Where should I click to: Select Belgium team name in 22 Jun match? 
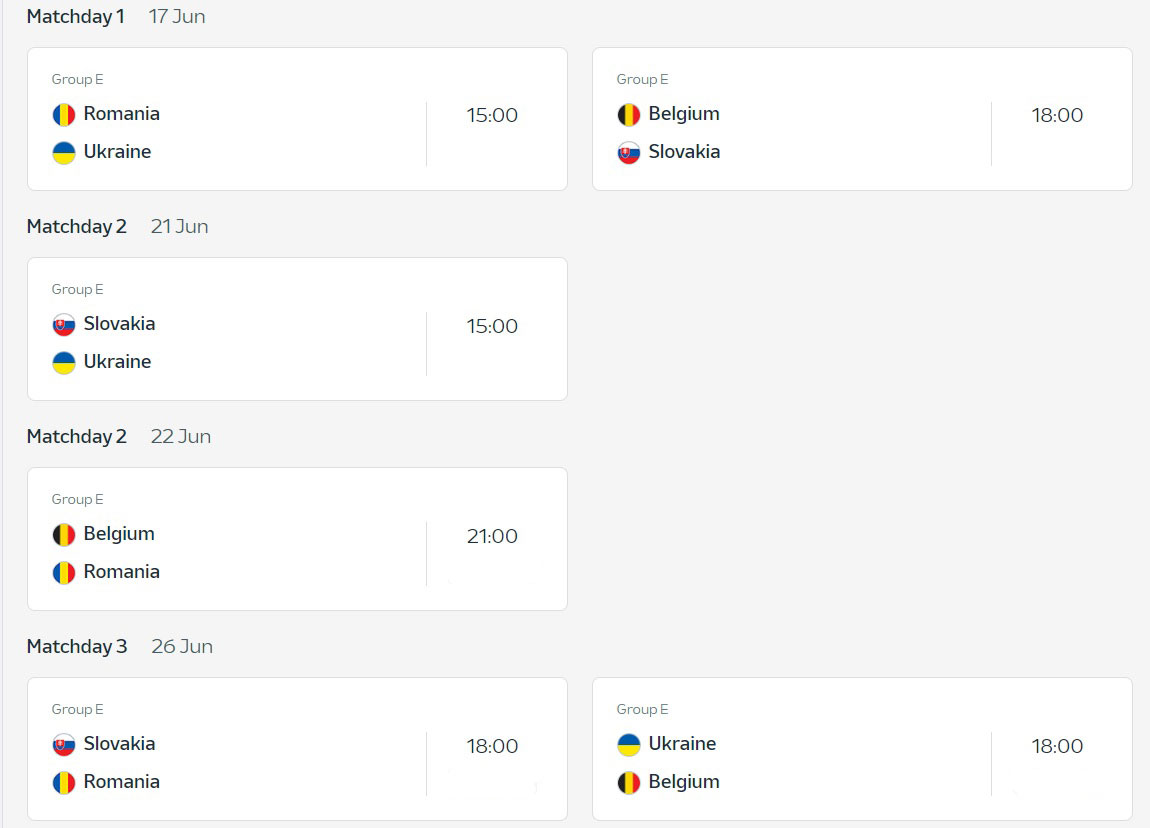pyautogui.click(x=119, y=534)
